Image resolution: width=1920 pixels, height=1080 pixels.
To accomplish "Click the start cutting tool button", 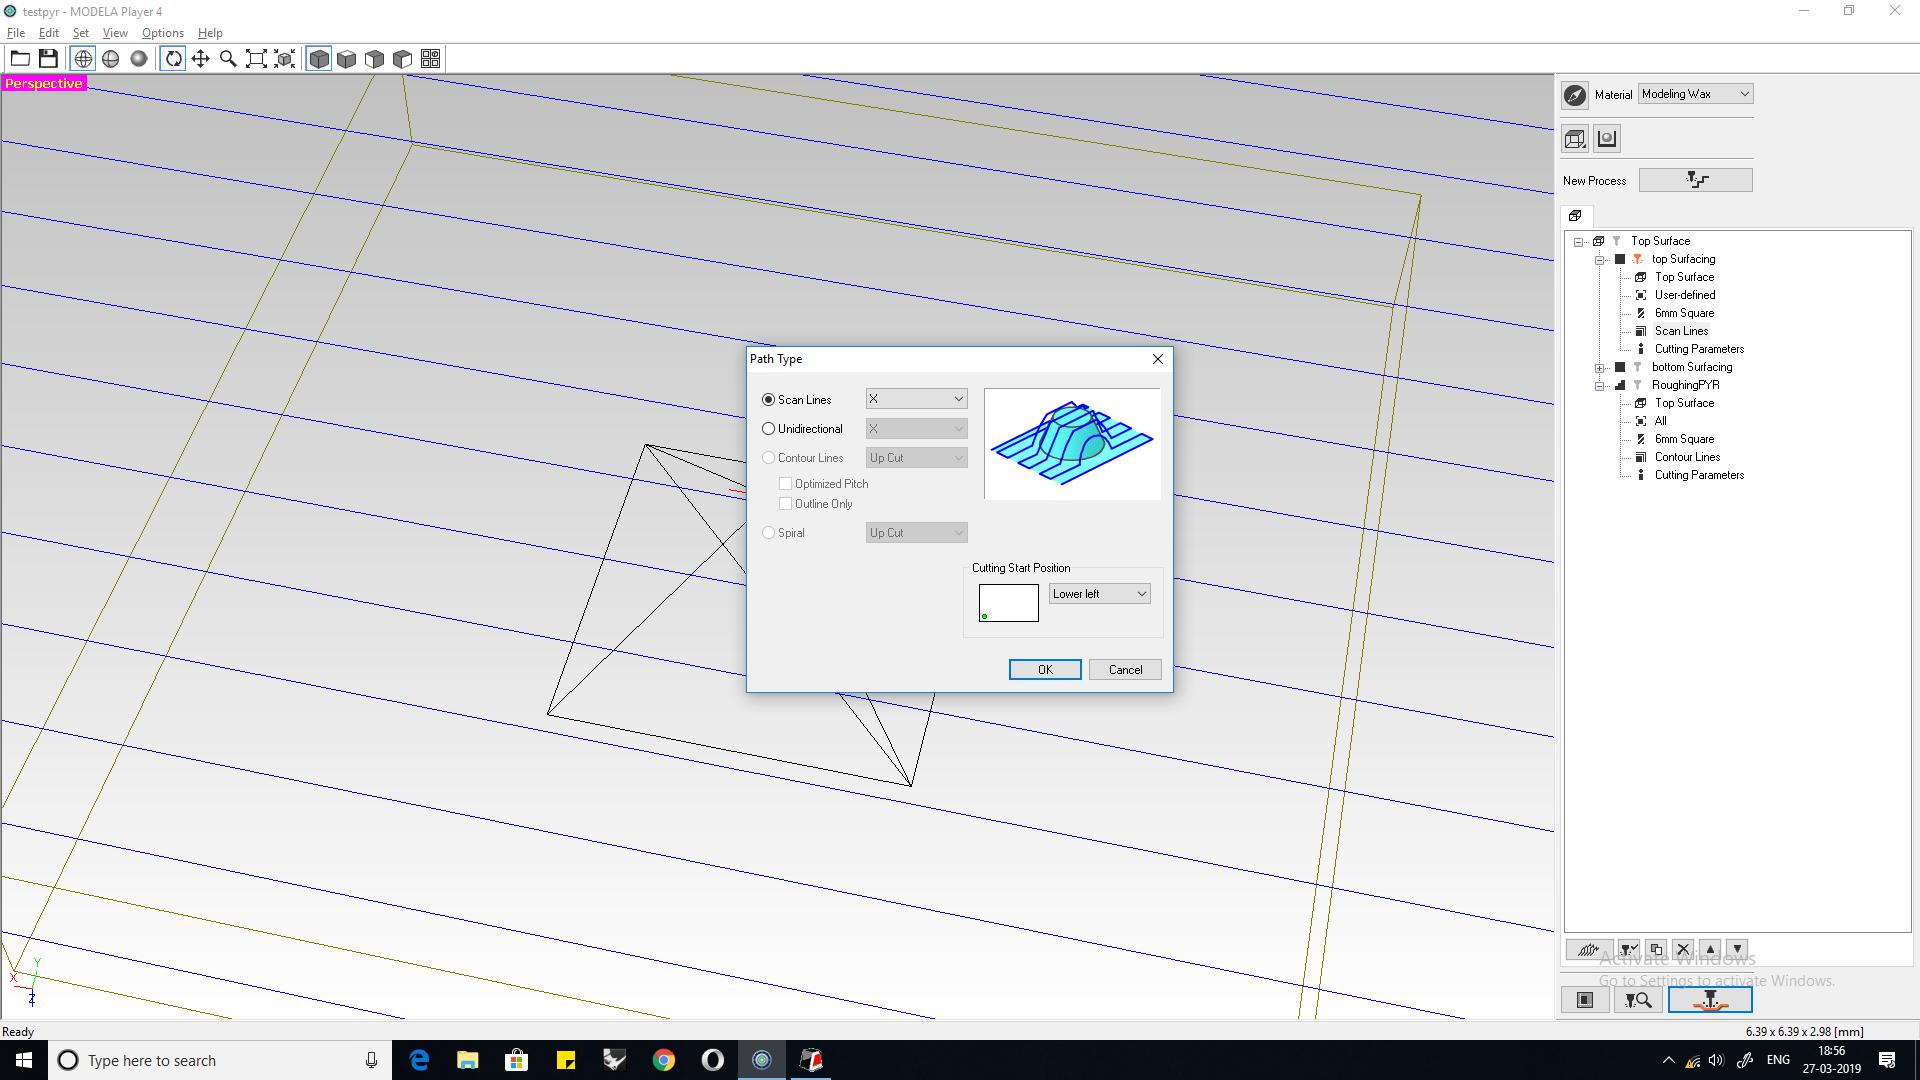I will [1709, 1000].
